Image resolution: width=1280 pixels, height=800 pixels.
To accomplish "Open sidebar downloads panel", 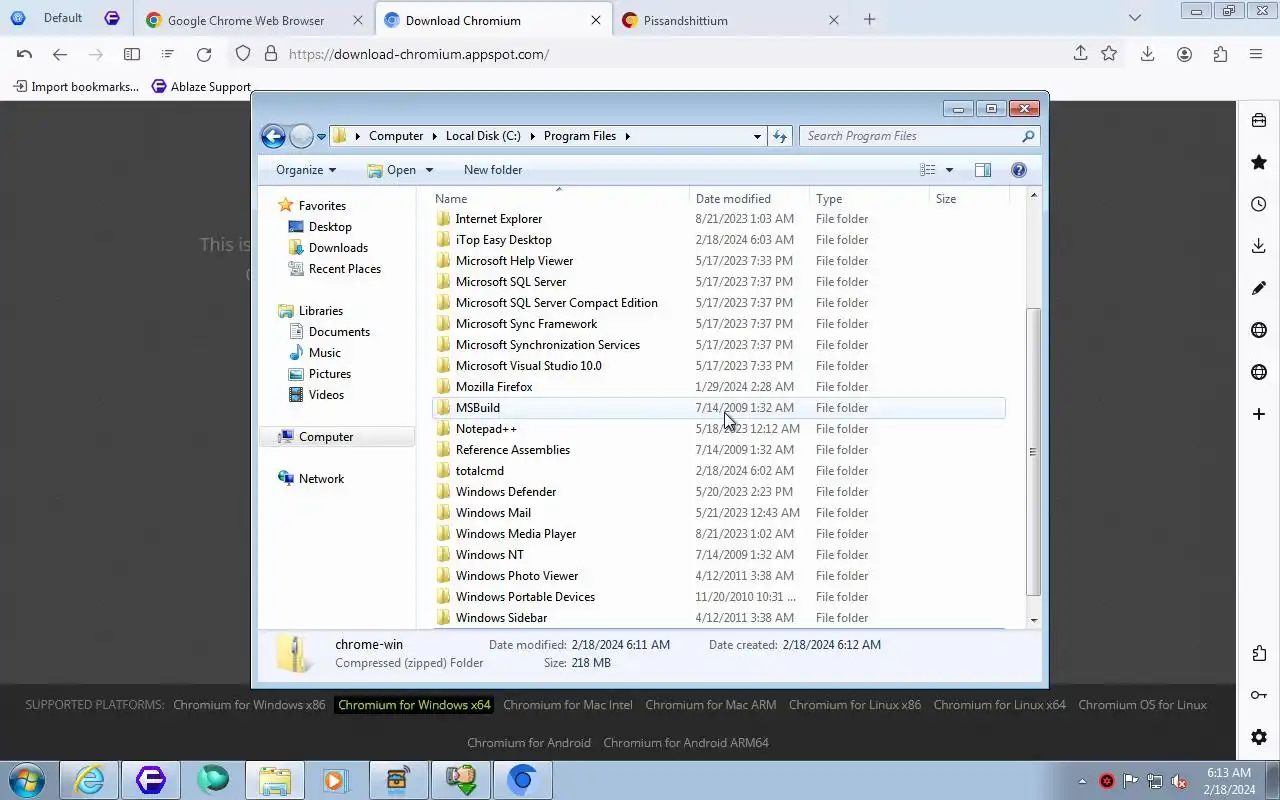I will [x=1259, y=246].
